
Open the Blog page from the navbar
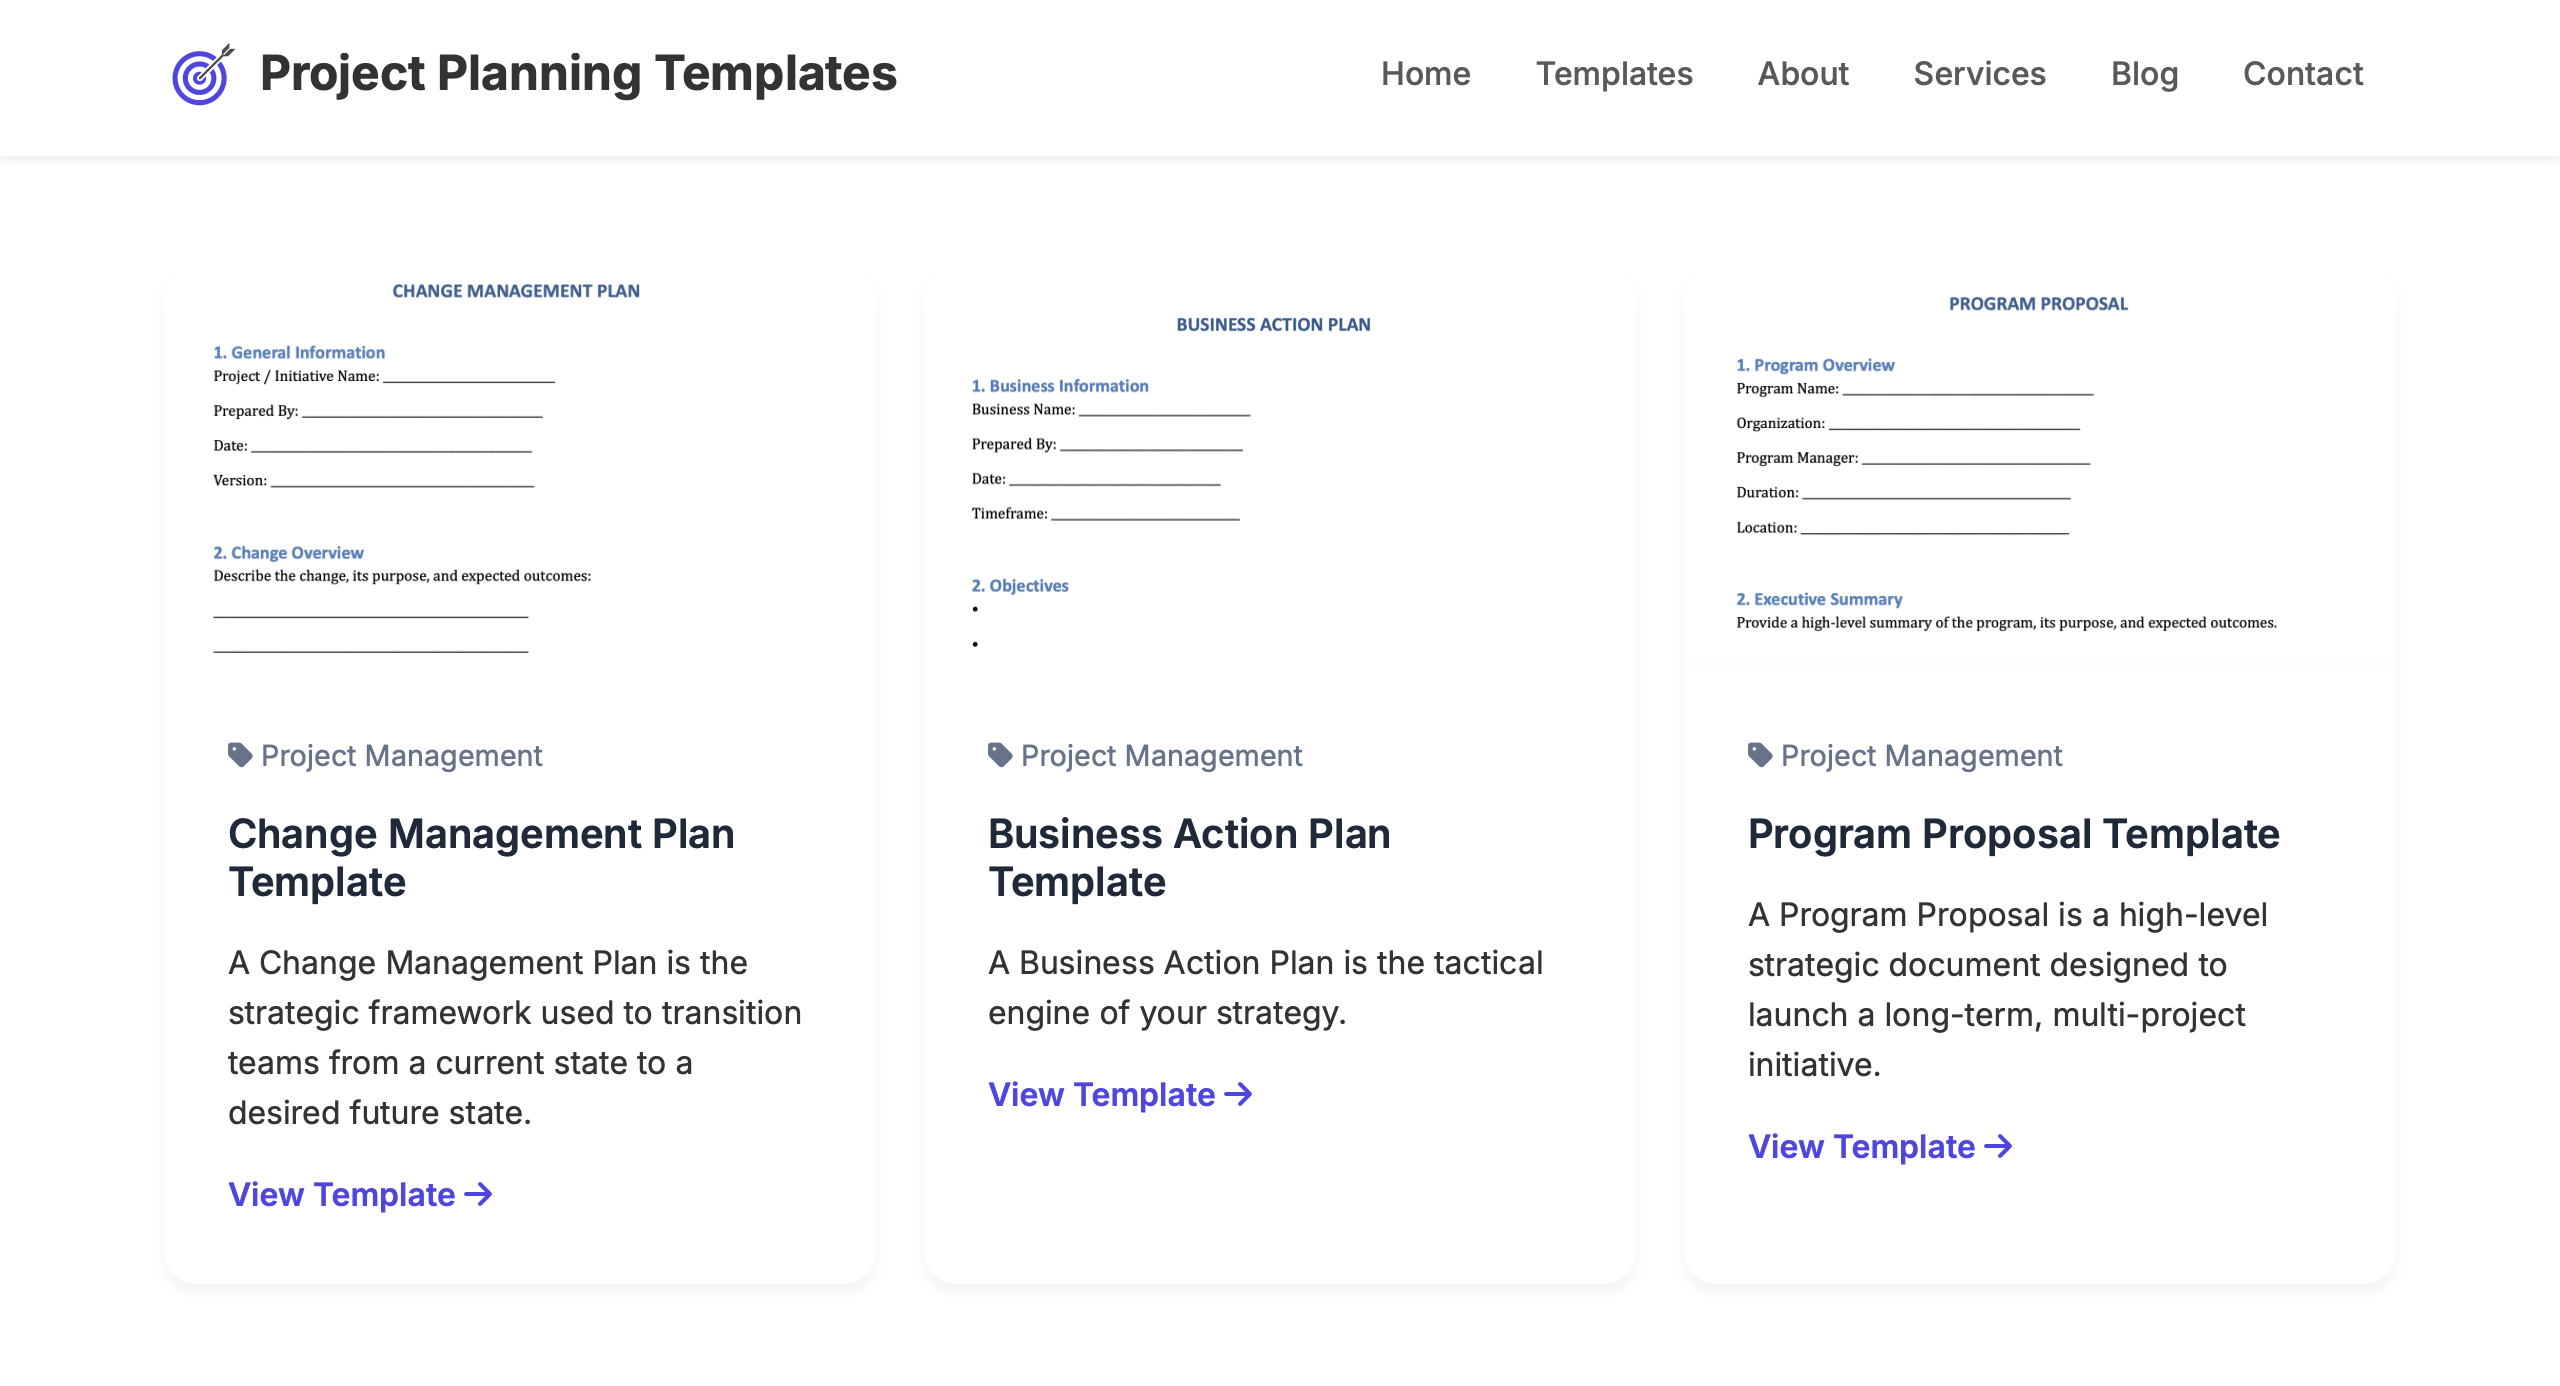tap(2144, 73)
